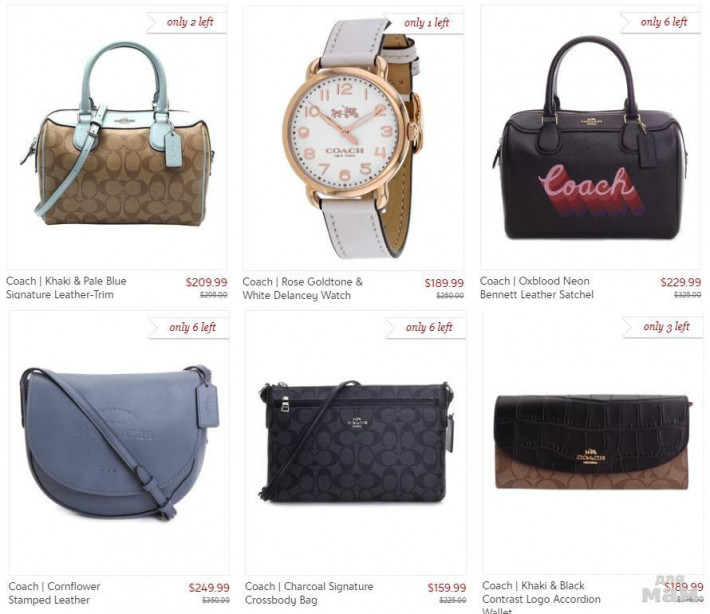Click the 'only 3 left' ribbon badge
The image size is (710, 614).
(663, 327)
